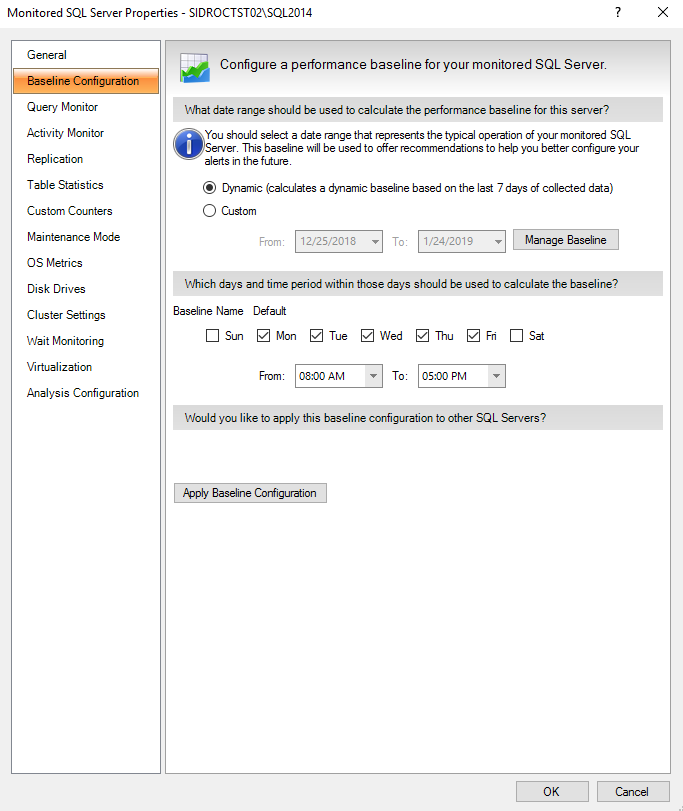
Task: Open Cluster Settings page
Action: 86,315
